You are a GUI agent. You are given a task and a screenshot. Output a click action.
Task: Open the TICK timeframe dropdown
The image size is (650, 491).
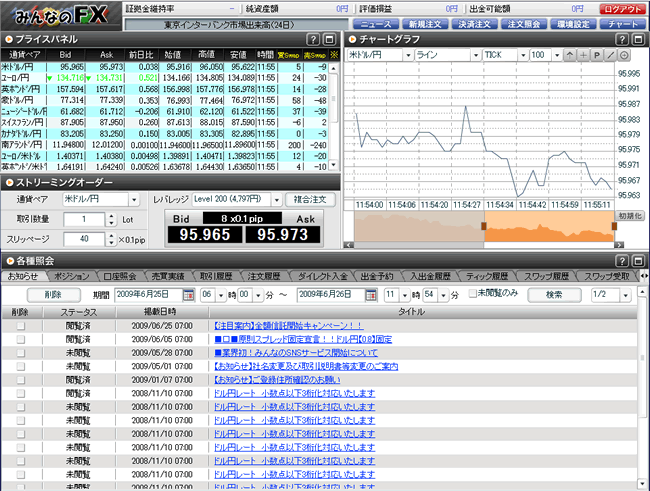point(523,55)
